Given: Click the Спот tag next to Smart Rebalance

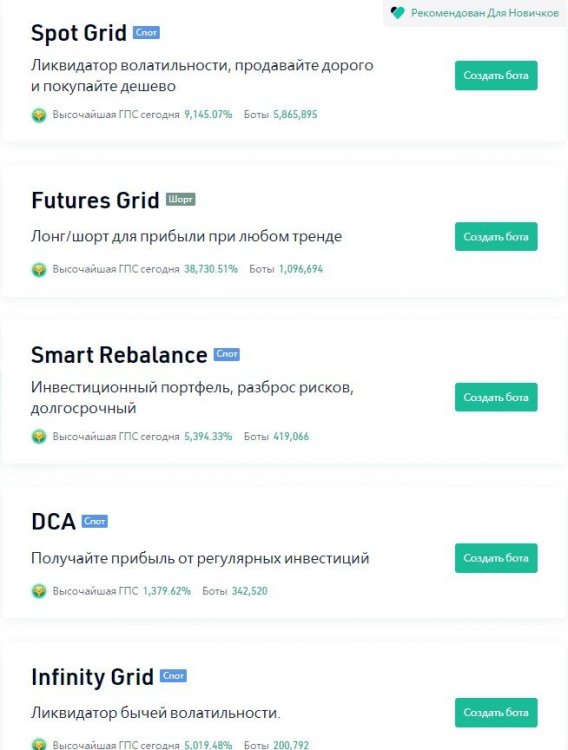Looking at the screenshot, I should click(x=226, y=354).
